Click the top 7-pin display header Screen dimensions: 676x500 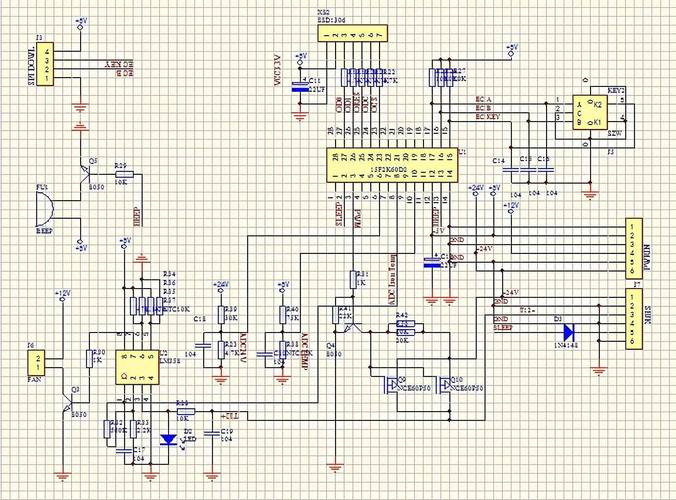point(353,33)
